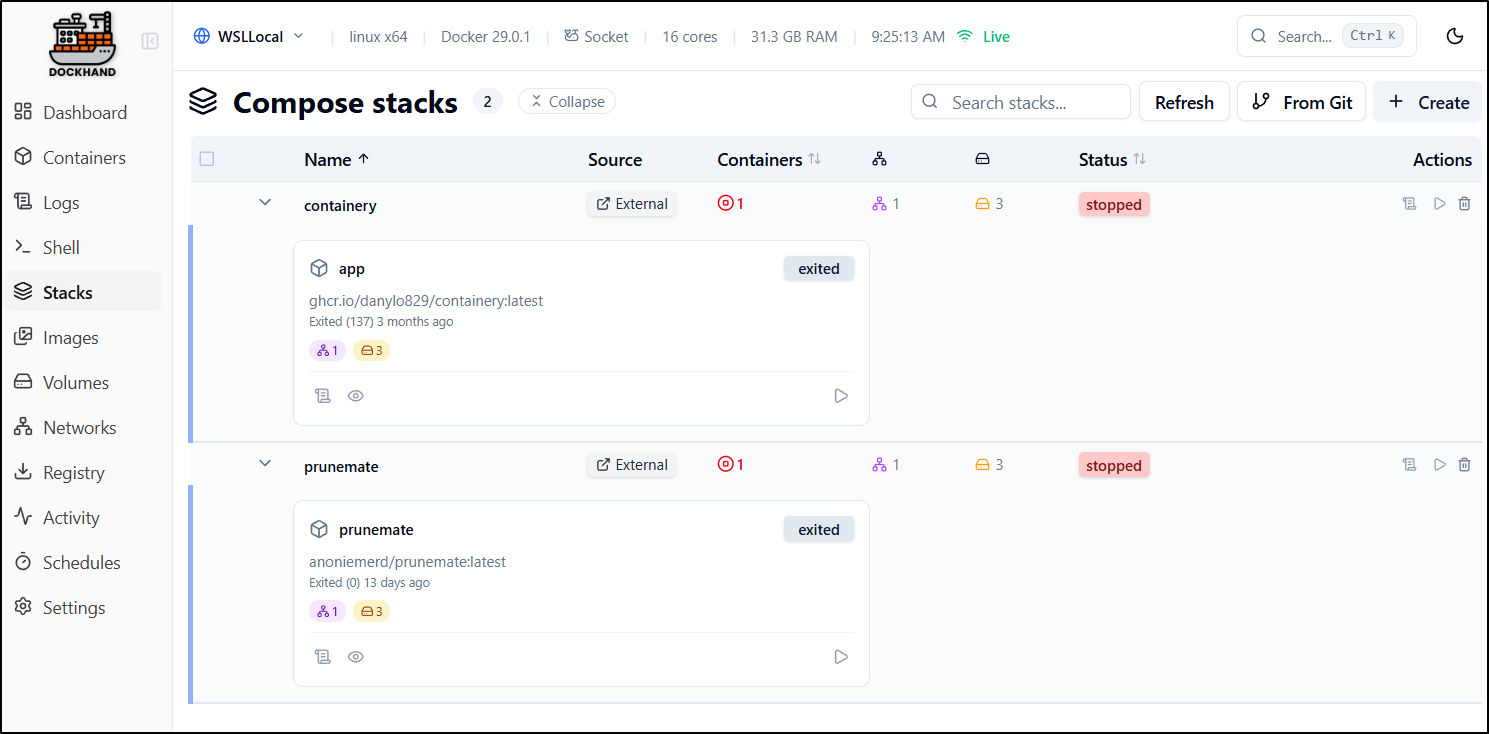Start the app container play icon

[x=841, y=396]
